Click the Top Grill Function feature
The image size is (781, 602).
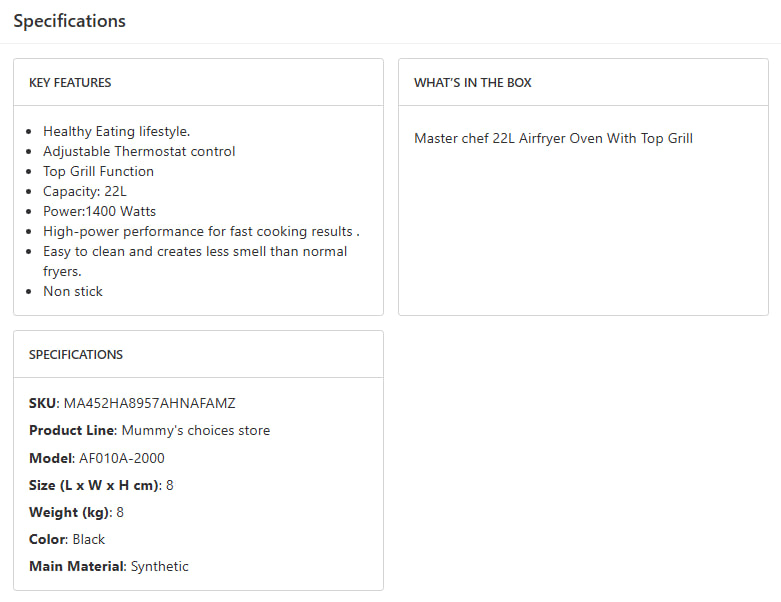coord(98,171)
